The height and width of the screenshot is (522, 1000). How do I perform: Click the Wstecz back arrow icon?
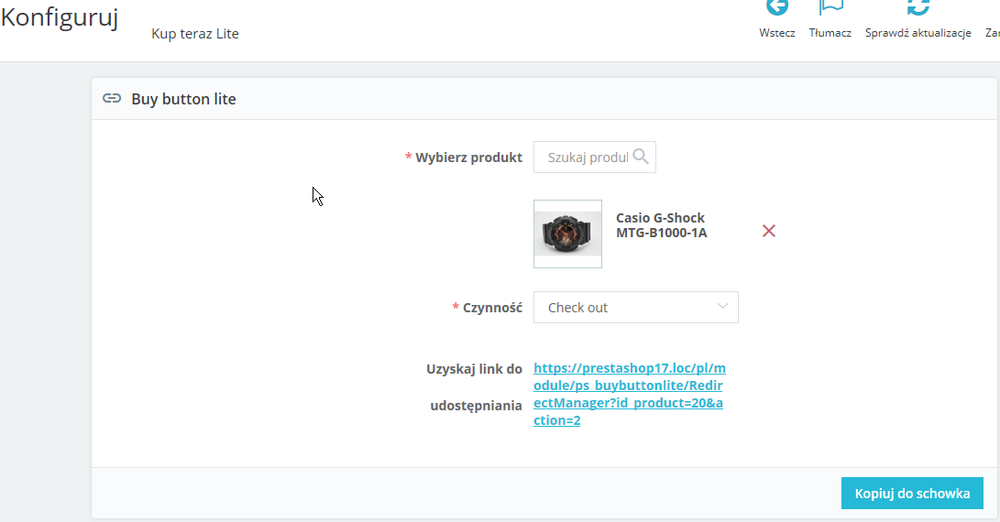pos(777,7)
